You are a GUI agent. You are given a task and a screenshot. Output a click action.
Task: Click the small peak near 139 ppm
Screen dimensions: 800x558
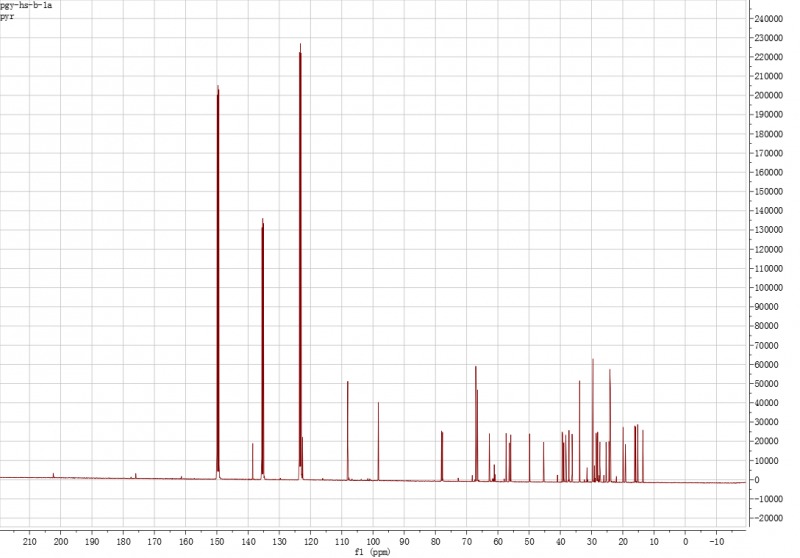point(253,462)
